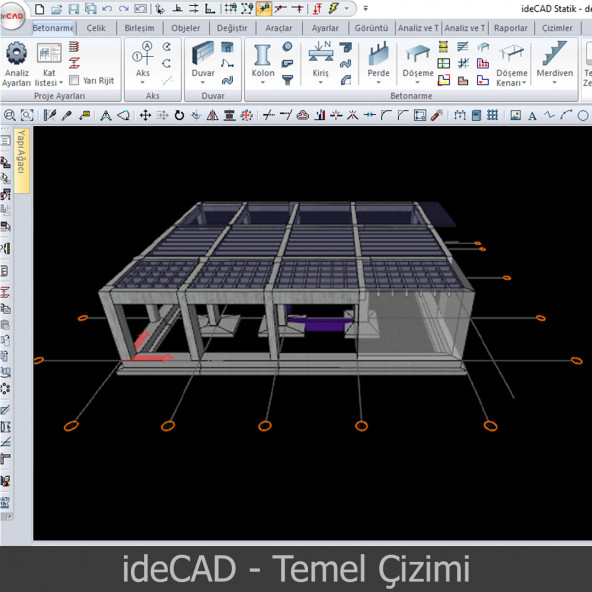Click the new file icon in quick access toolbar
The image size is (592, 592).
point(40,9)
